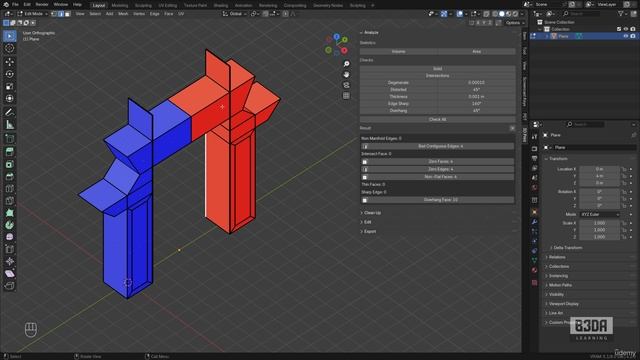Open the Window menu
This screenshot has height=360, width=640.
point(61,4)
